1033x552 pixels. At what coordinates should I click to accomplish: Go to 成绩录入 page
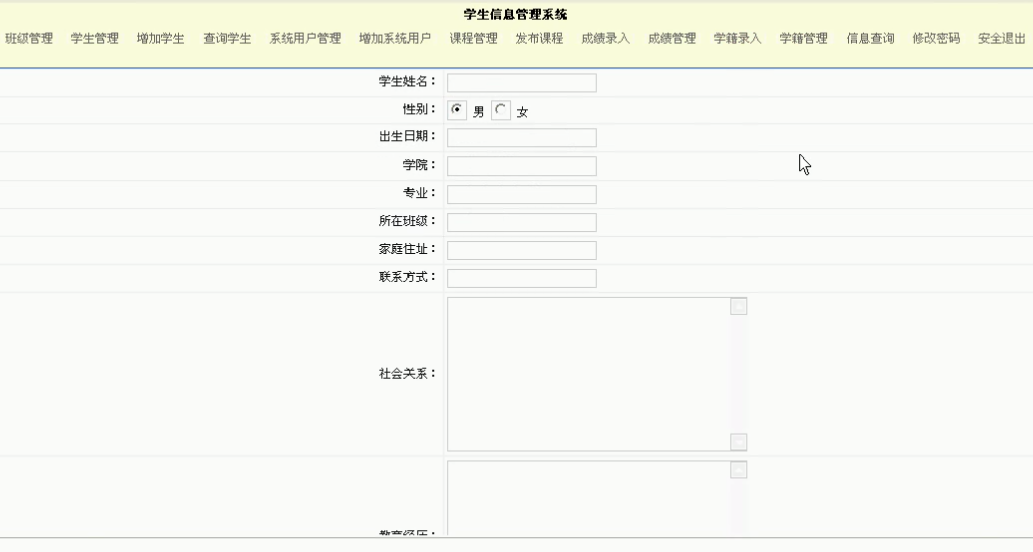tap(605, 38)
